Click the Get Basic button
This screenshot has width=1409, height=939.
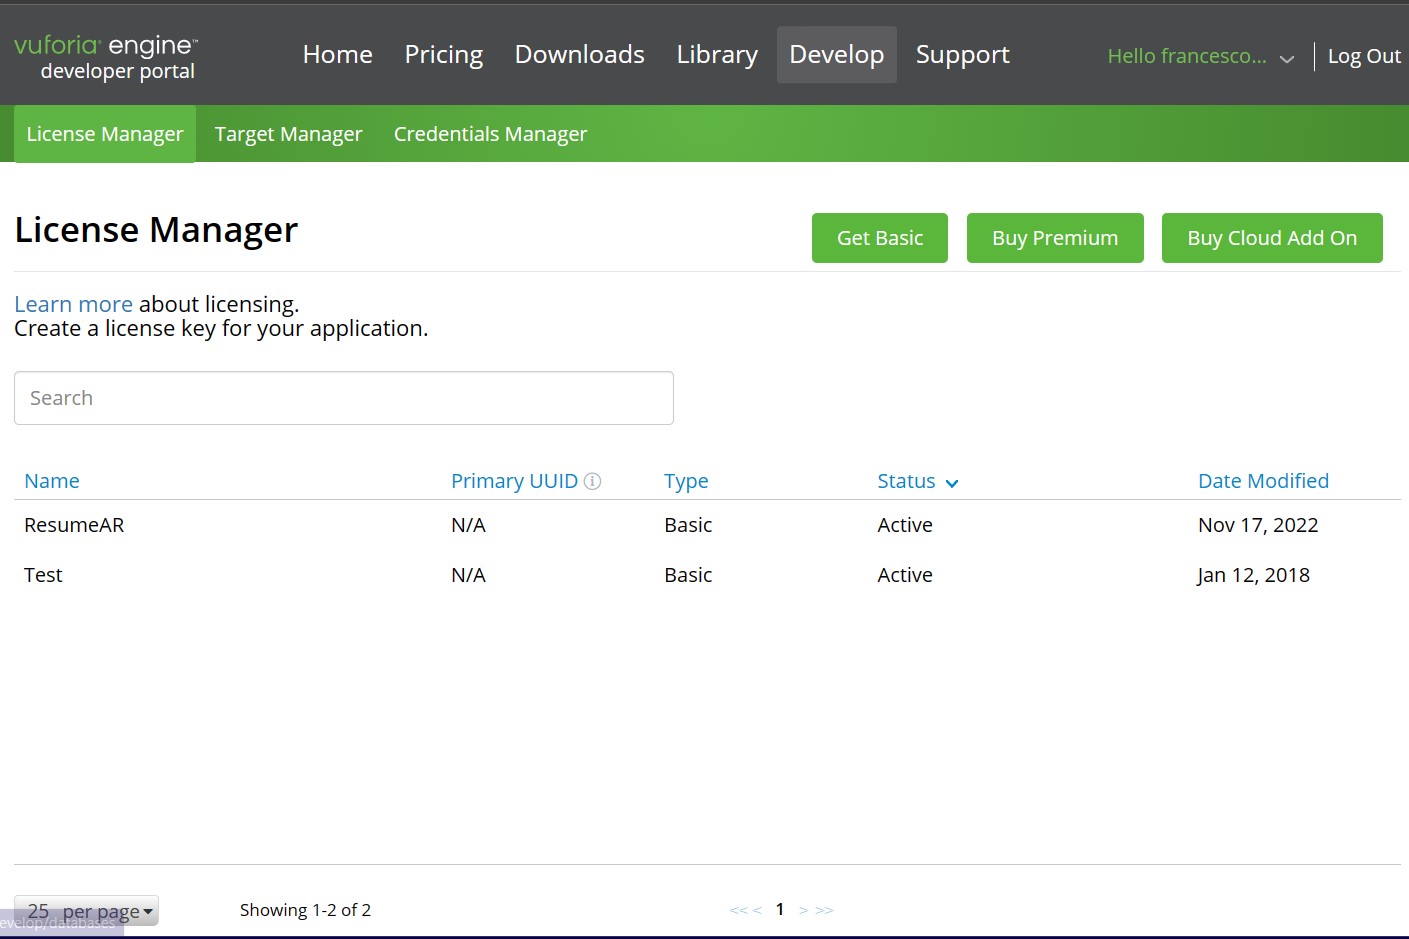click(880, 238)
